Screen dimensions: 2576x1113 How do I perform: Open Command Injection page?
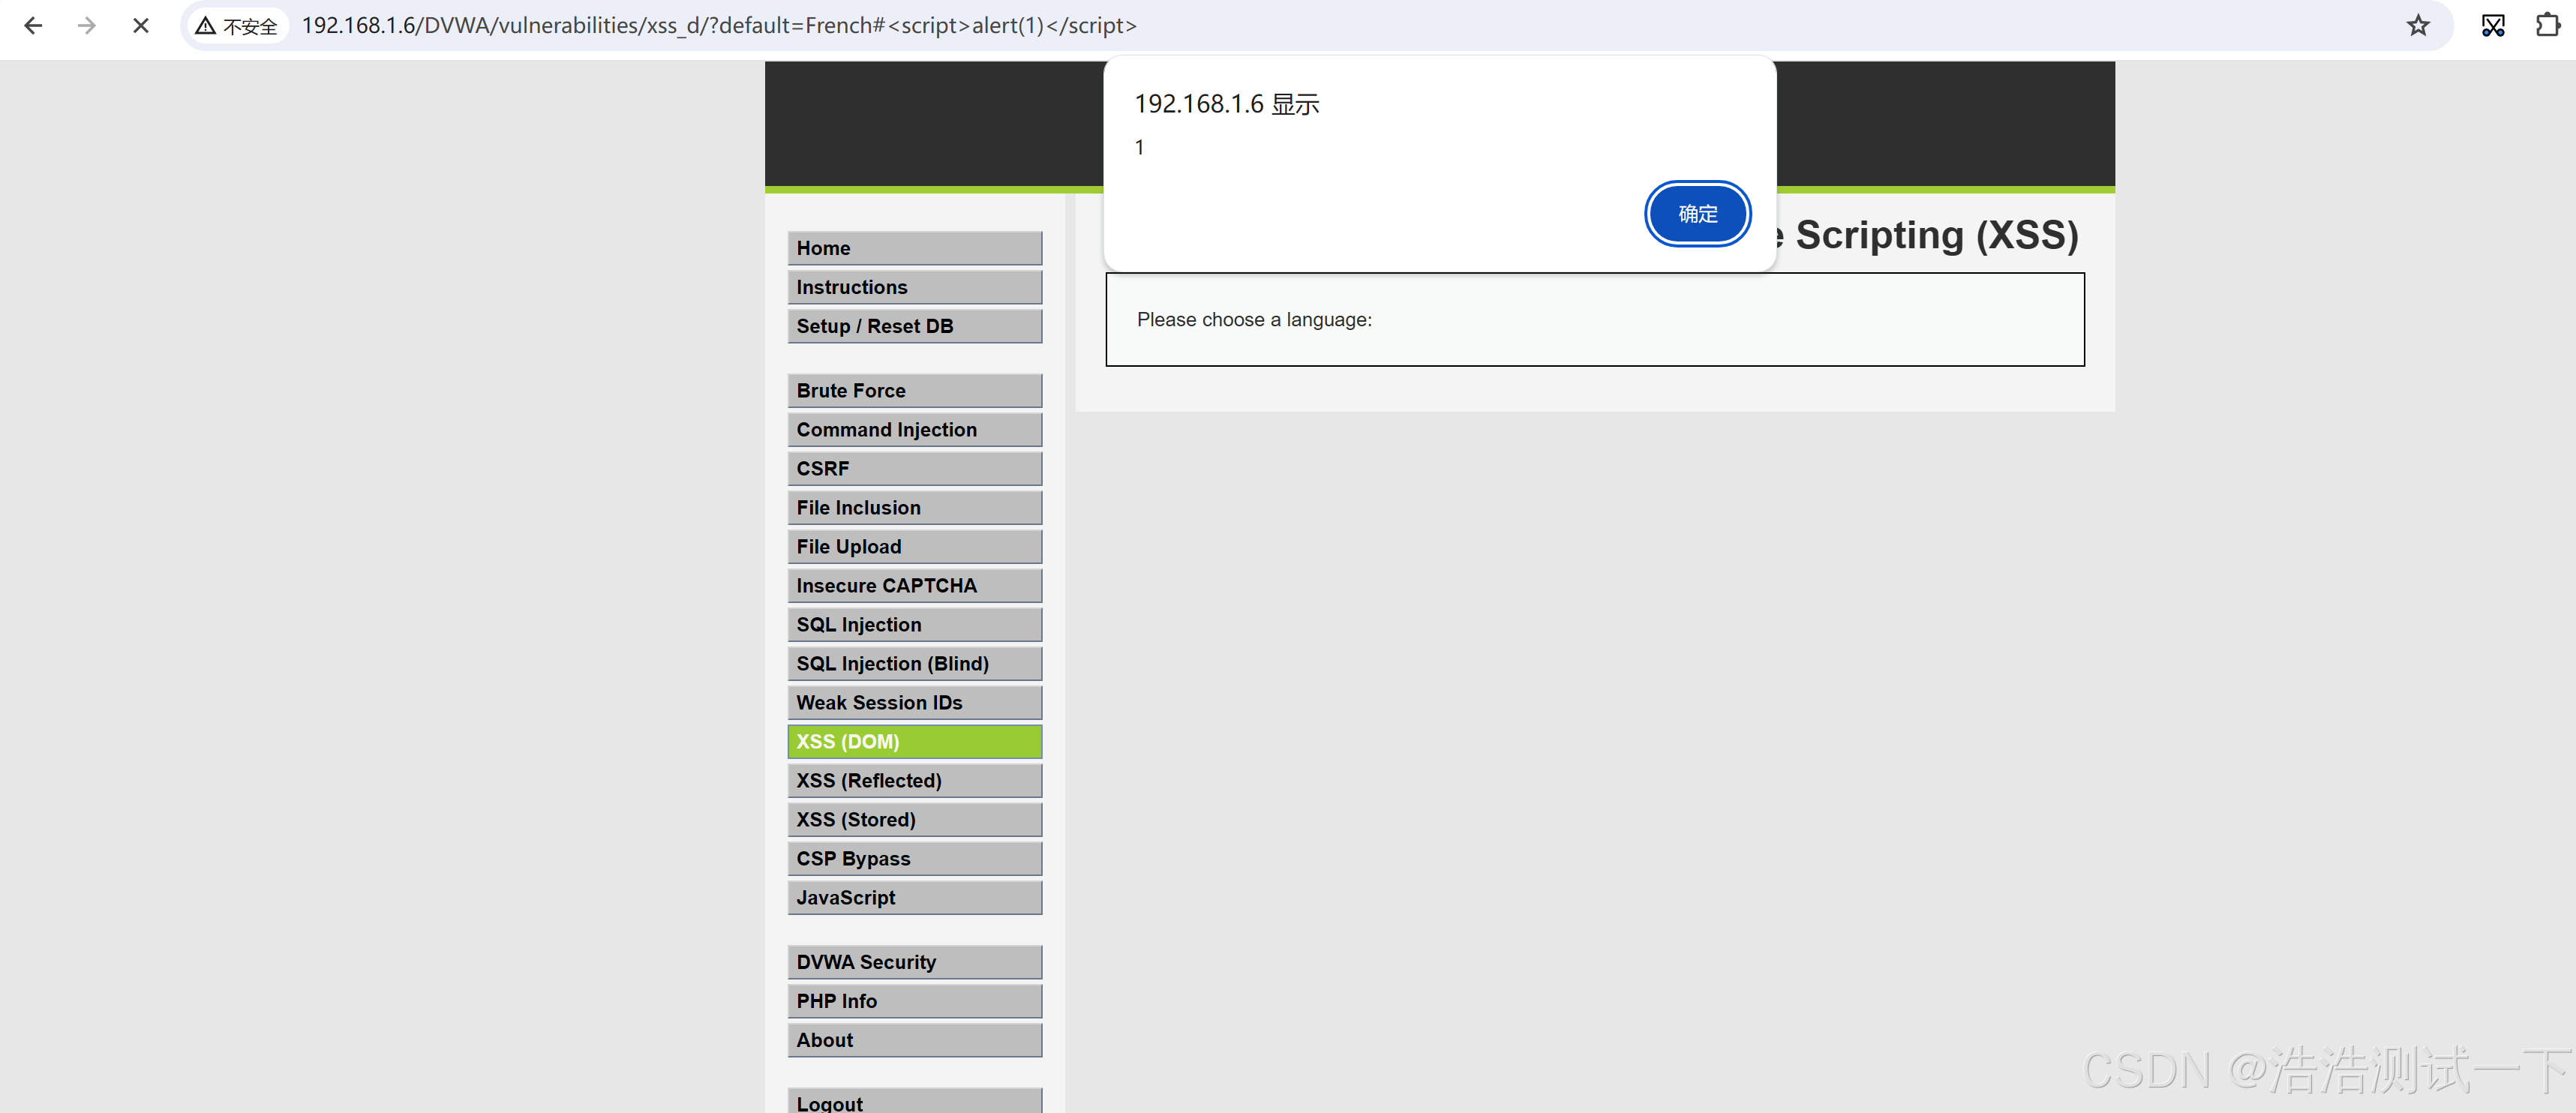tap(914, 430)
